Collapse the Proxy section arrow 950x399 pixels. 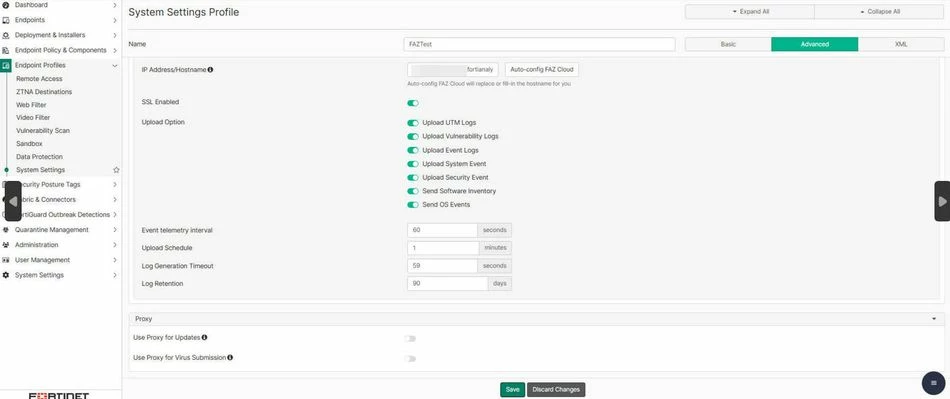point(934,318)
